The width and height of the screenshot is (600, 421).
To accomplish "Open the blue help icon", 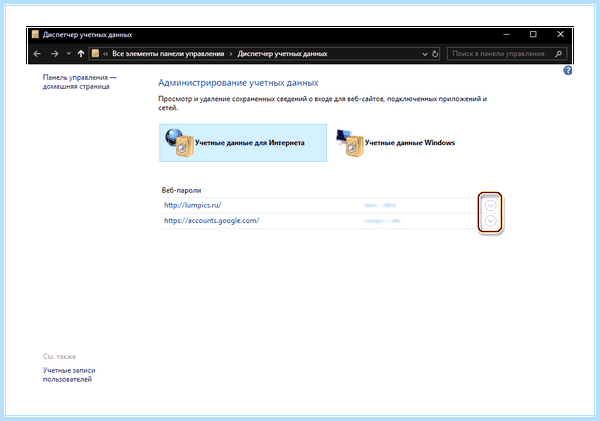I will click(x=567, y=70).
